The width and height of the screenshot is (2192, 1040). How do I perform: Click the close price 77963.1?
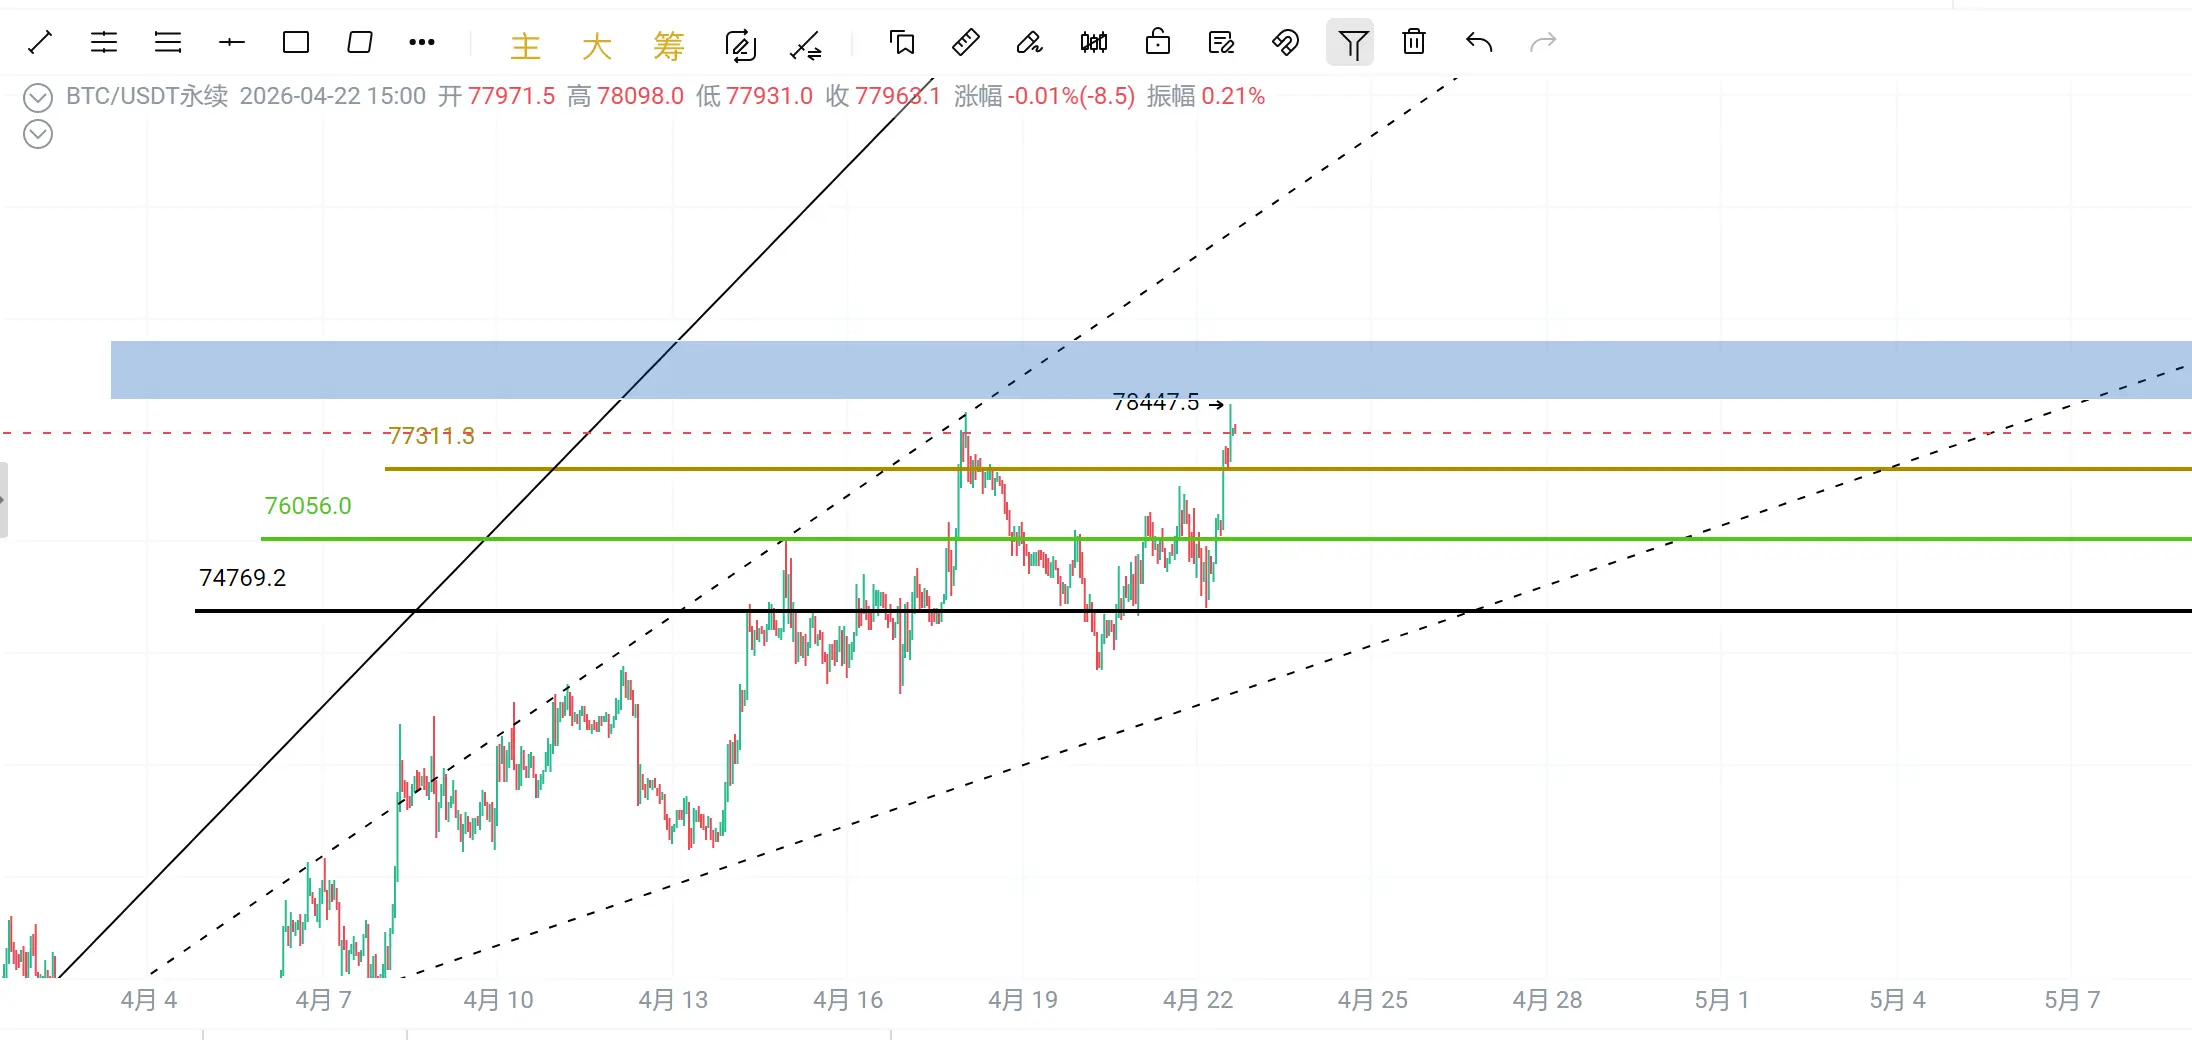point(898,96)
